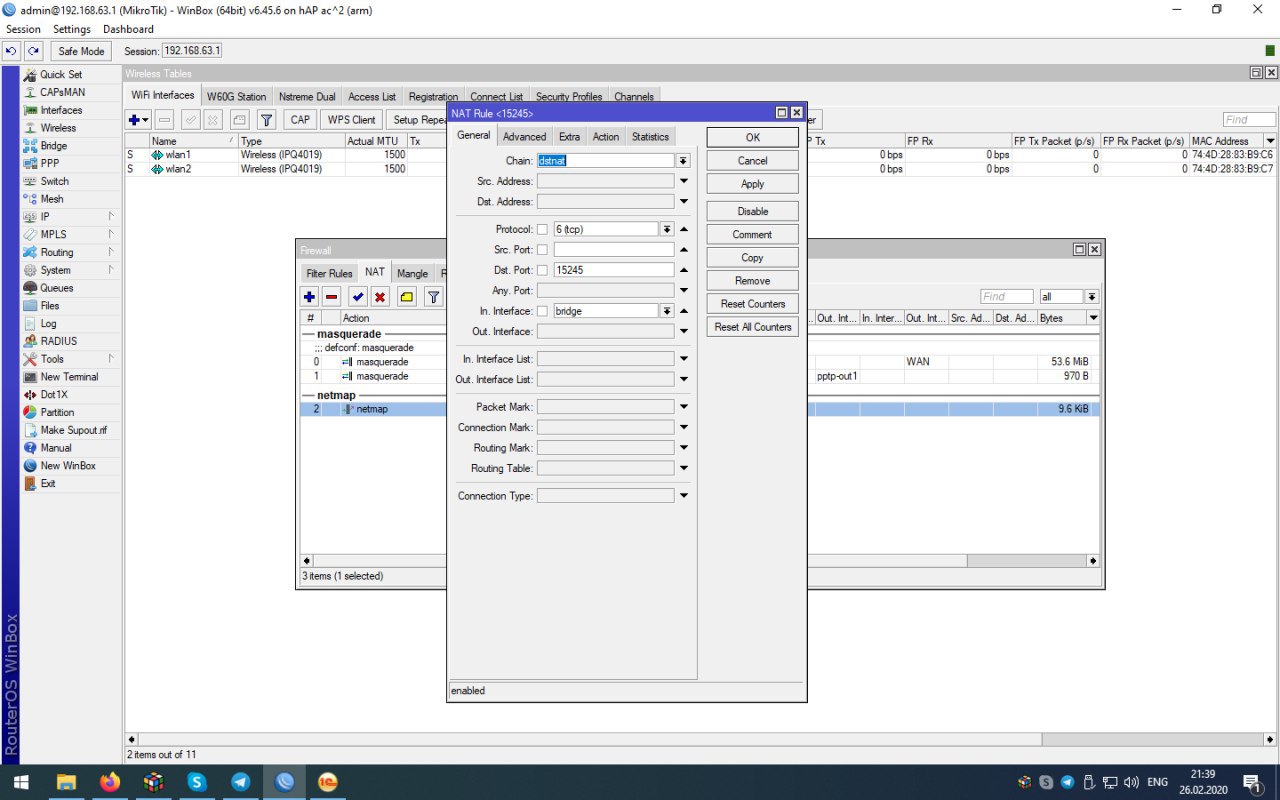Open the Dashboard menu
The width and height of the screenshot is (1280, 800).
point(128,29)
